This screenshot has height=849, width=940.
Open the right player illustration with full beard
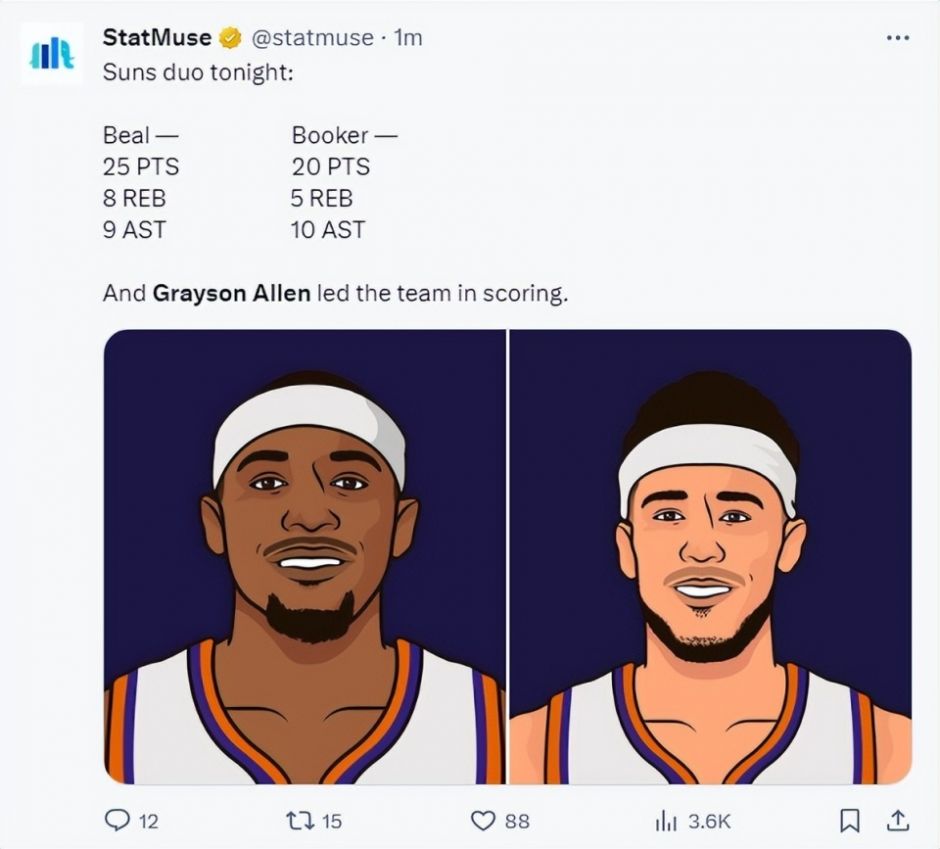711,557
